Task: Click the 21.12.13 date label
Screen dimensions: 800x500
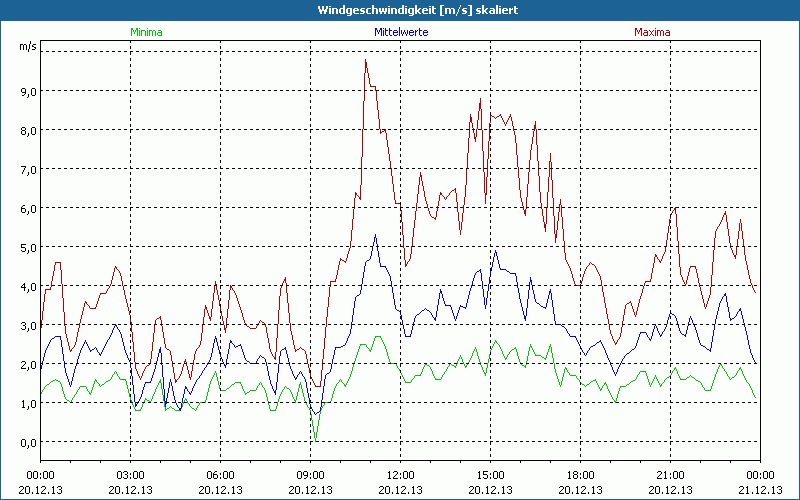Action: 760,490
